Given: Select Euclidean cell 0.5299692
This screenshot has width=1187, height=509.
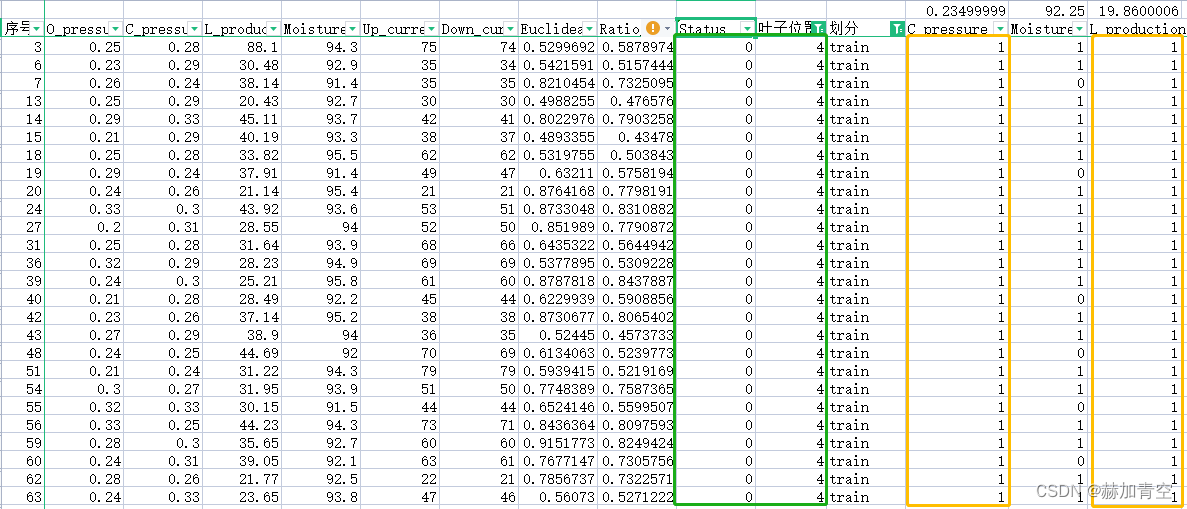Looking at the screenshot, I should pyautogui.click(x=558, y=47).
